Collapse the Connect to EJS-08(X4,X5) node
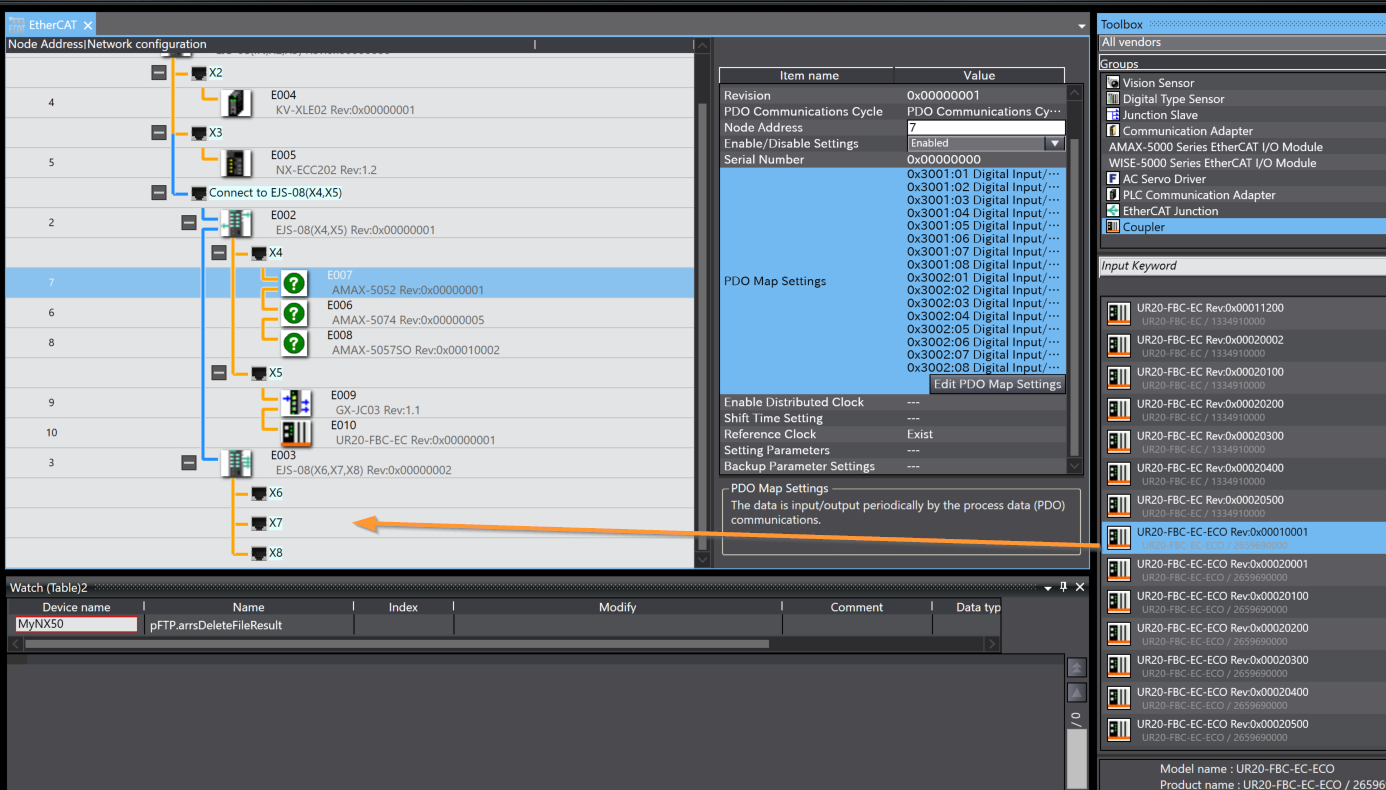 pyautogui.click(x=158, y=193)
